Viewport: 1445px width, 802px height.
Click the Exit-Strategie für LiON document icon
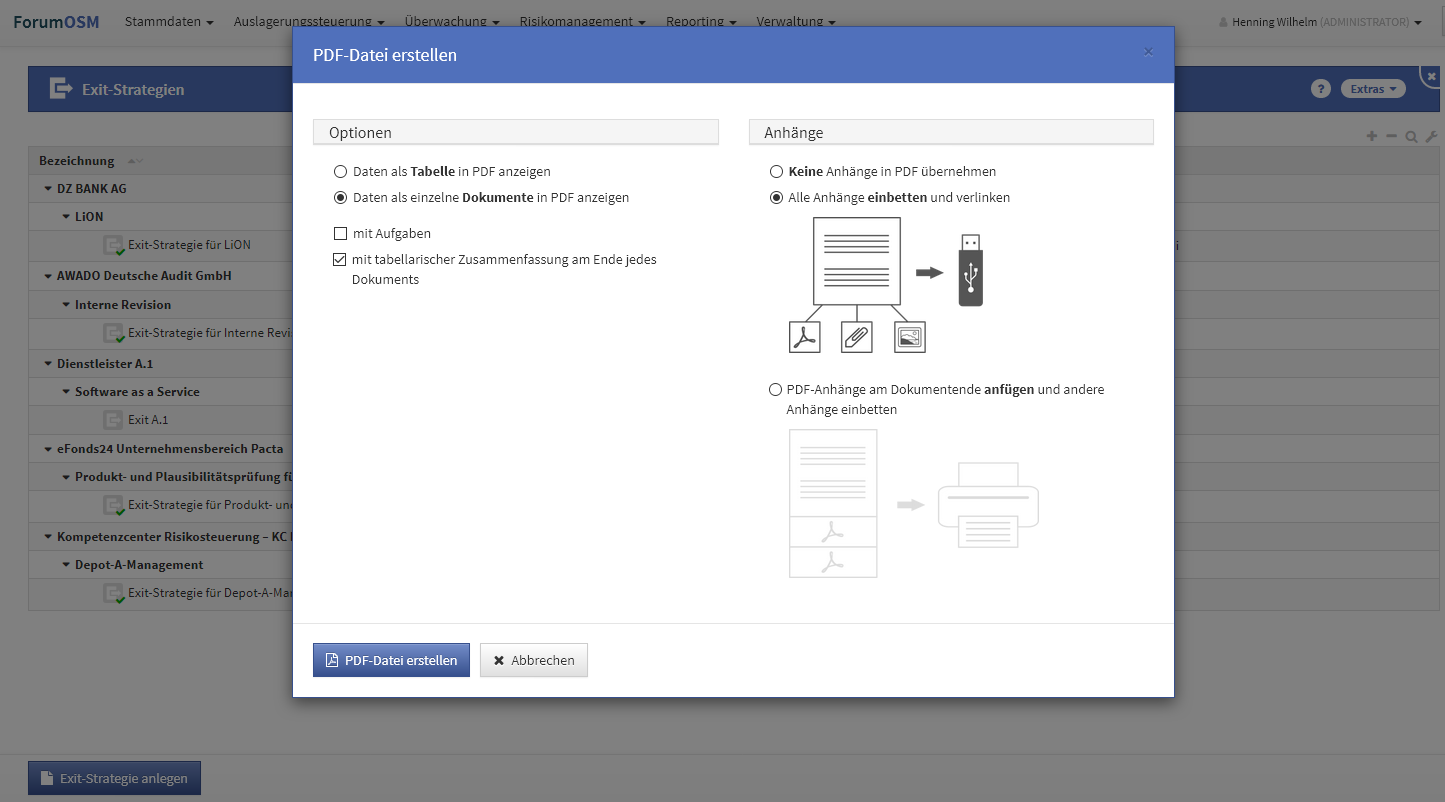point(113,245)
